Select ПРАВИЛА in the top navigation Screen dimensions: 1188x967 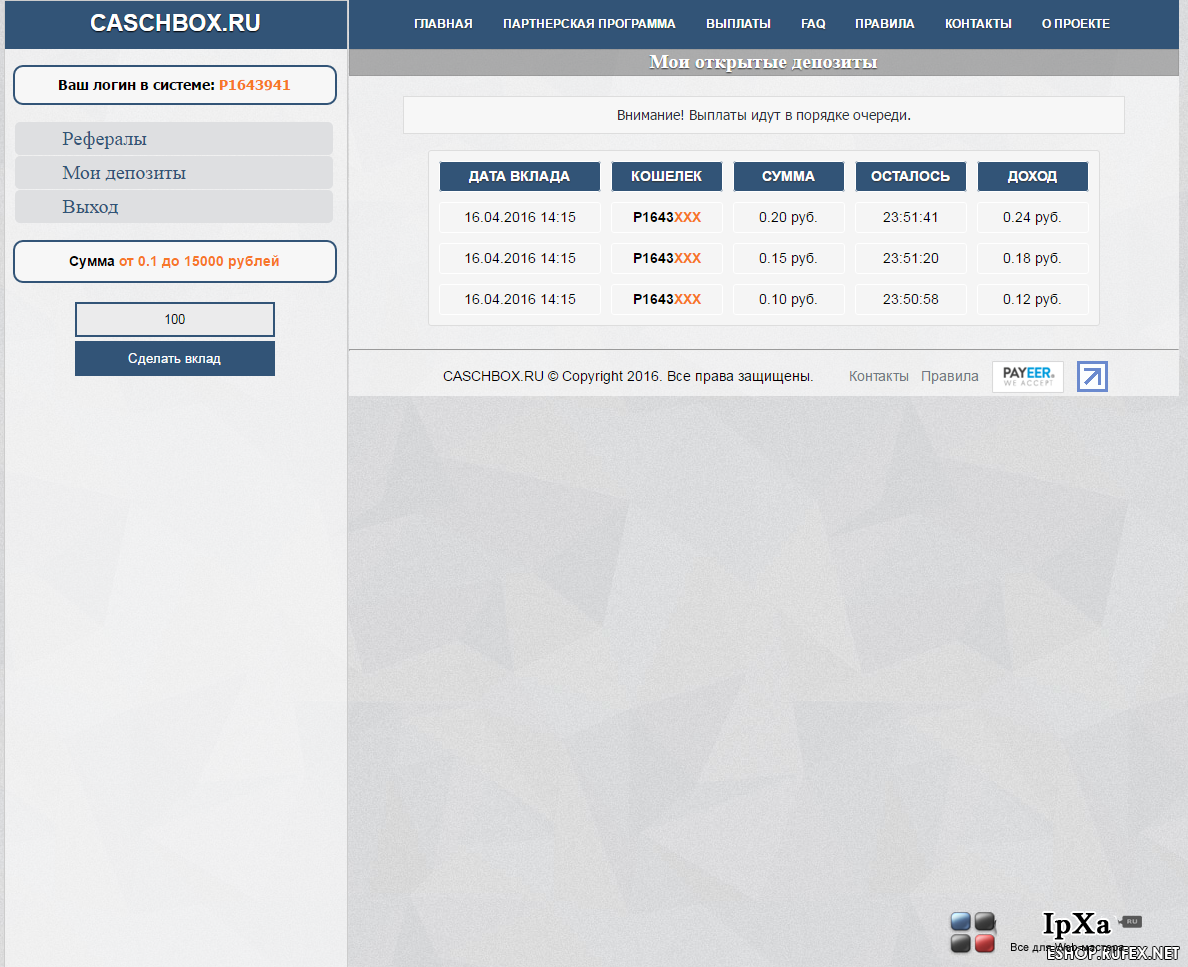click(x=885, y=24)
